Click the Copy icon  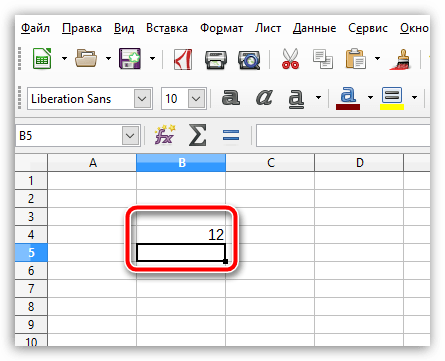click(323, 59)
